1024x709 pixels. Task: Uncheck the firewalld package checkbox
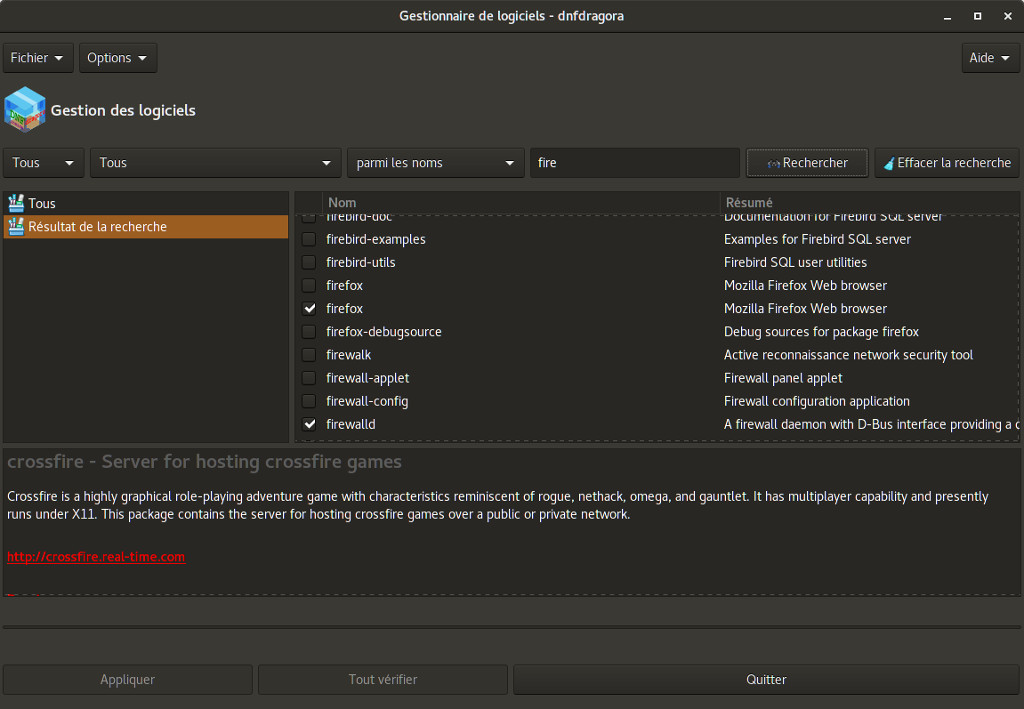309,424
